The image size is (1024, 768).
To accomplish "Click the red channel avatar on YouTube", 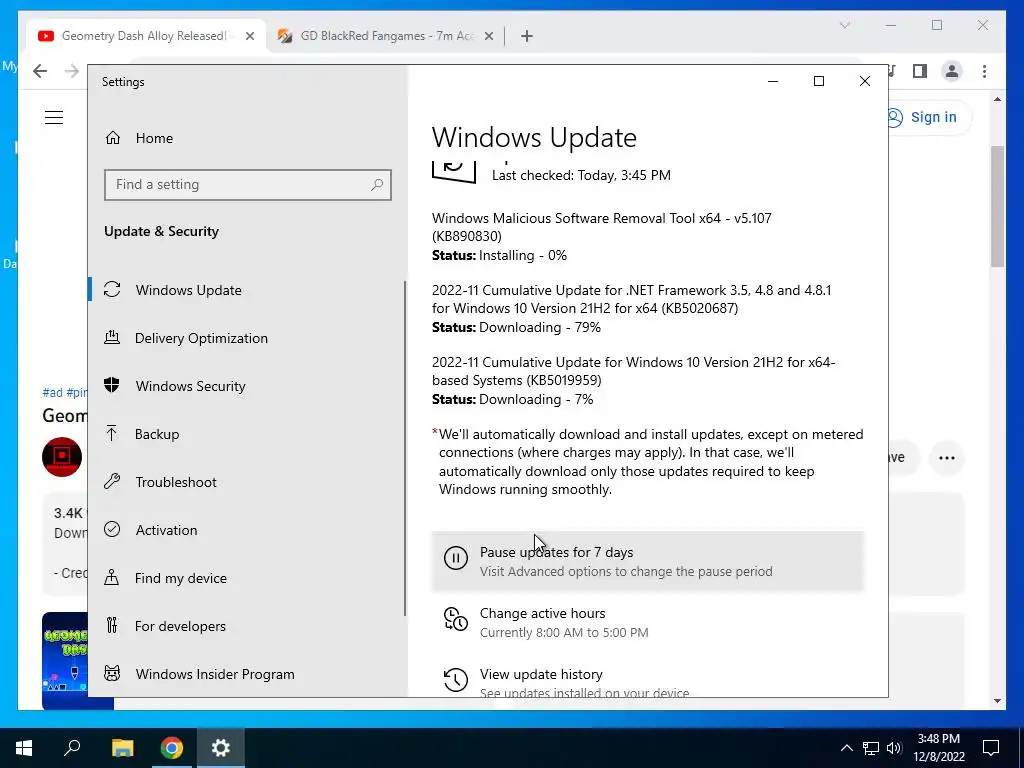I will click(62, 457).
